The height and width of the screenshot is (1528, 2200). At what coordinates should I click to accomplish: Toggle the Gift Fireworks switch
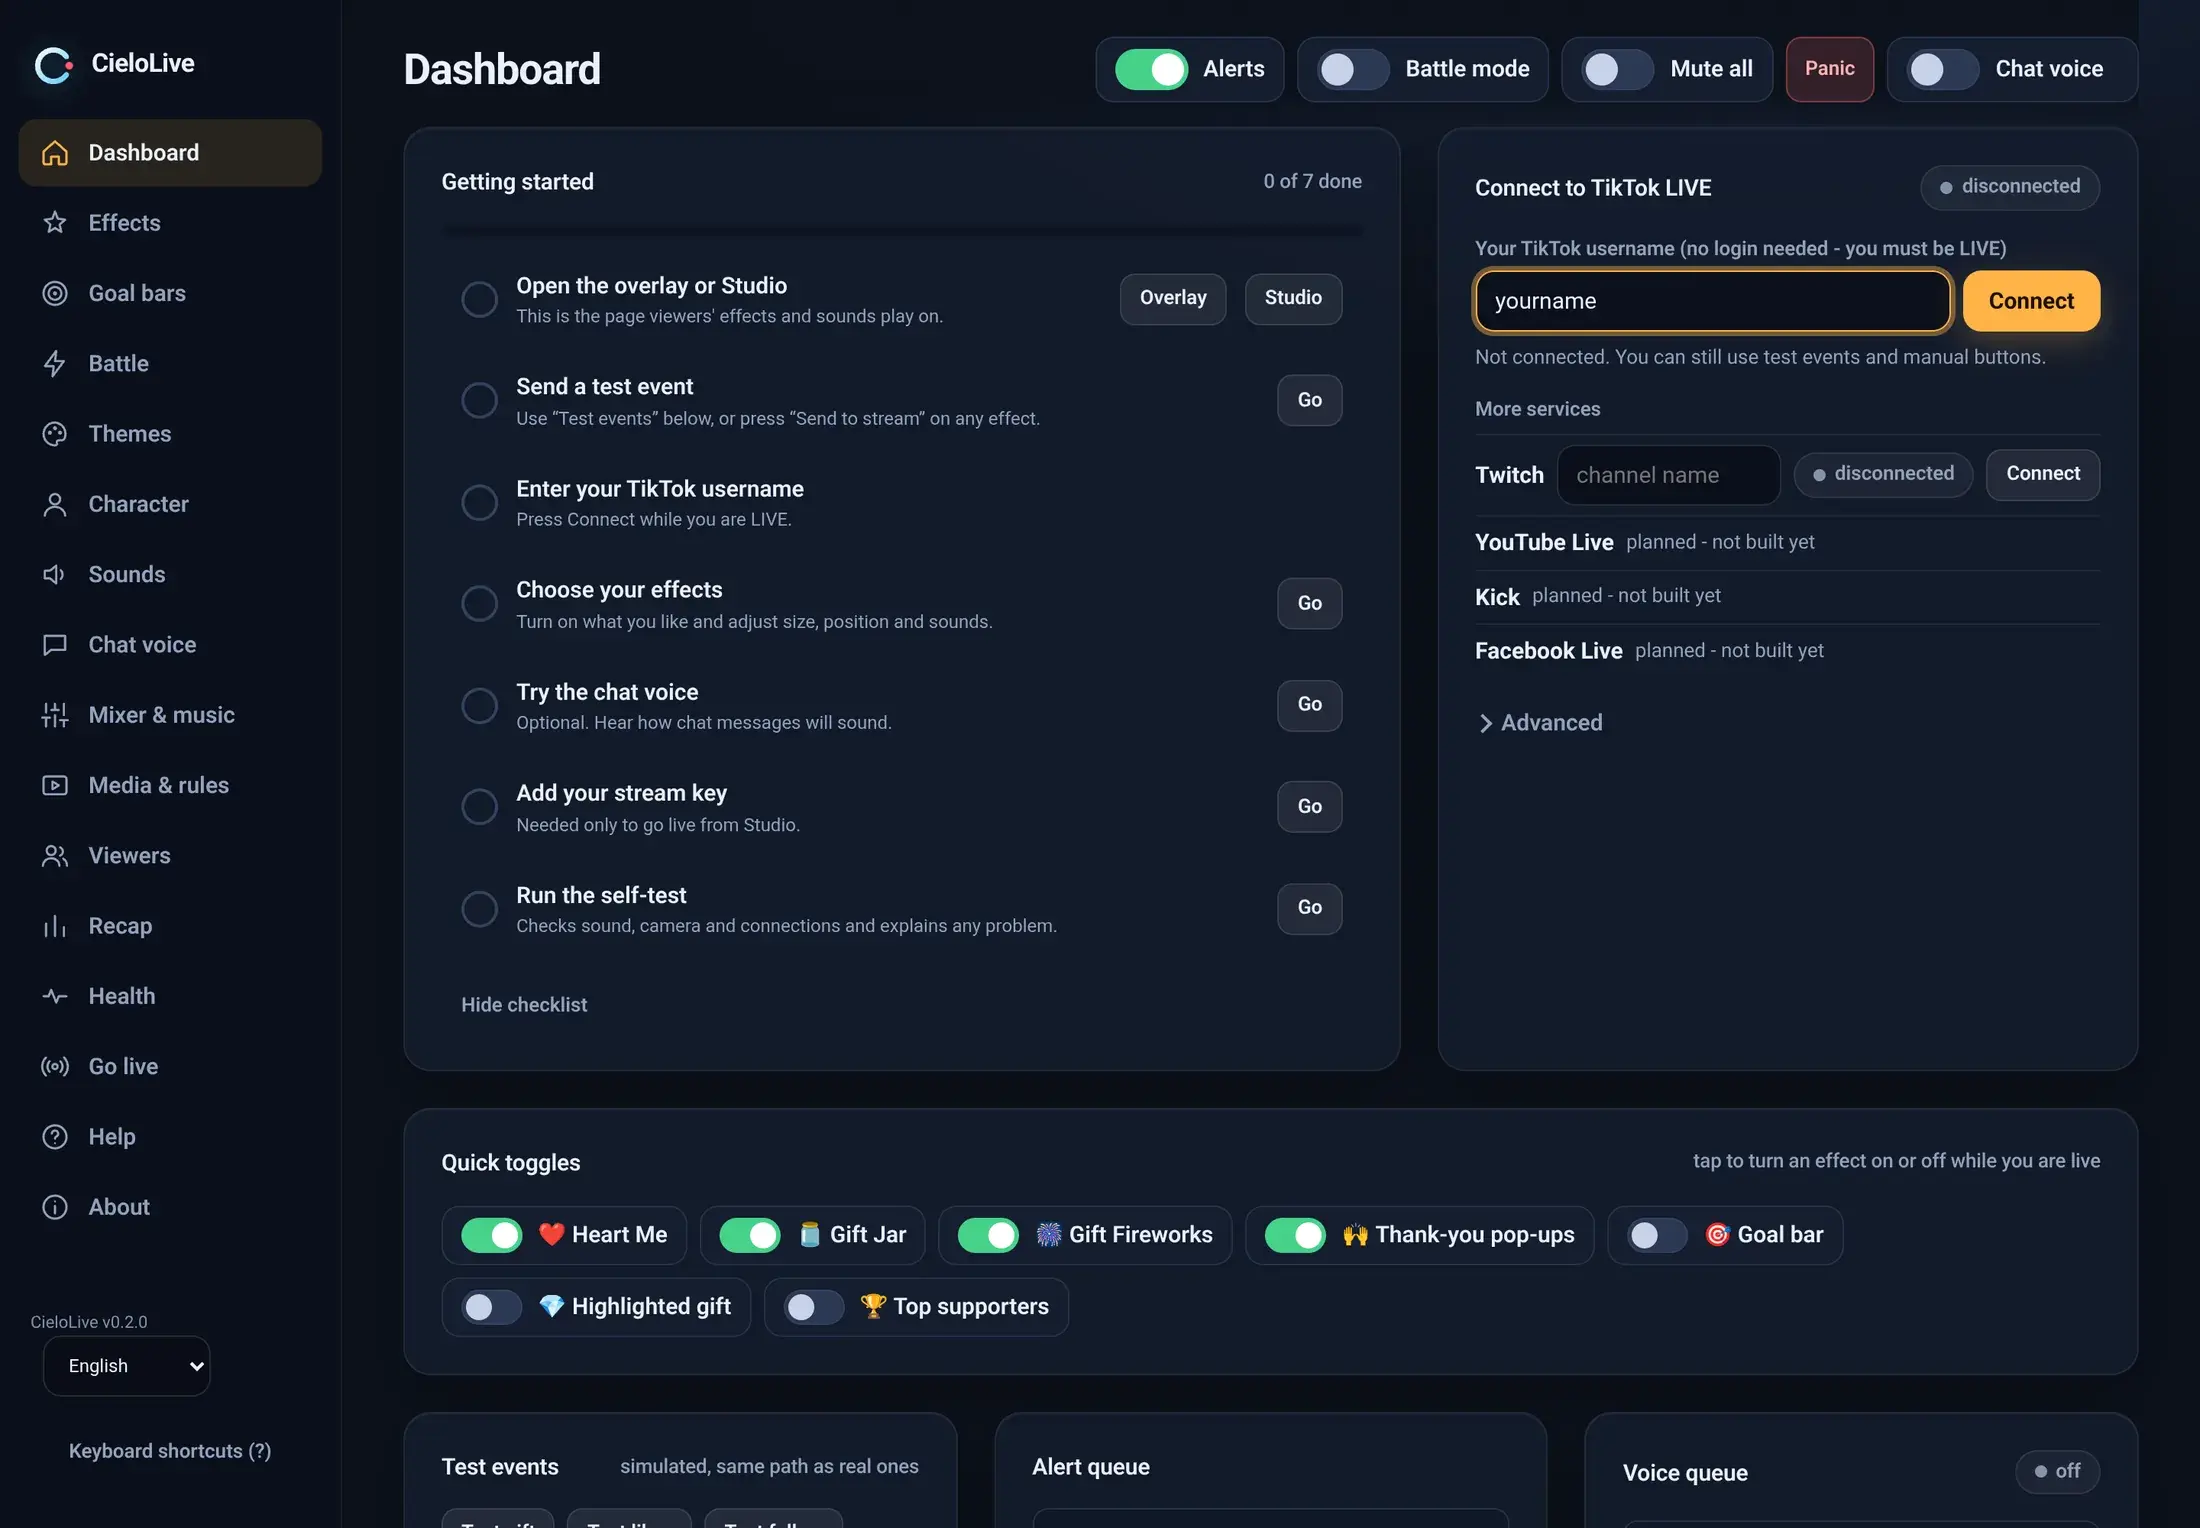(x=988, y=1235)
